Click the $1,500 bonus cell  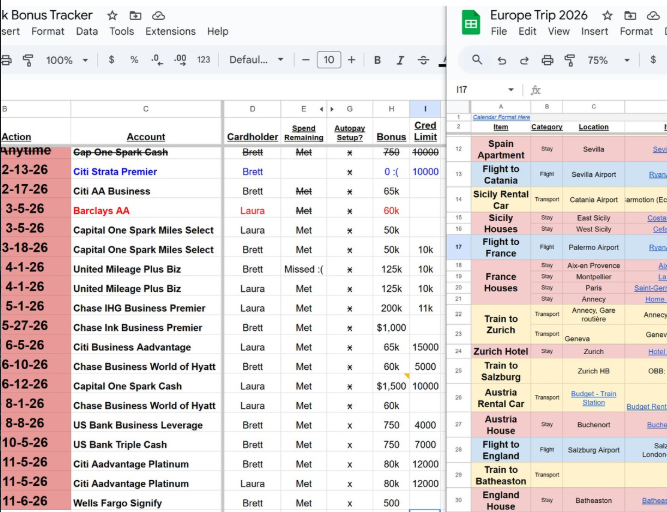pyautogui.click(x=391, y=386)
